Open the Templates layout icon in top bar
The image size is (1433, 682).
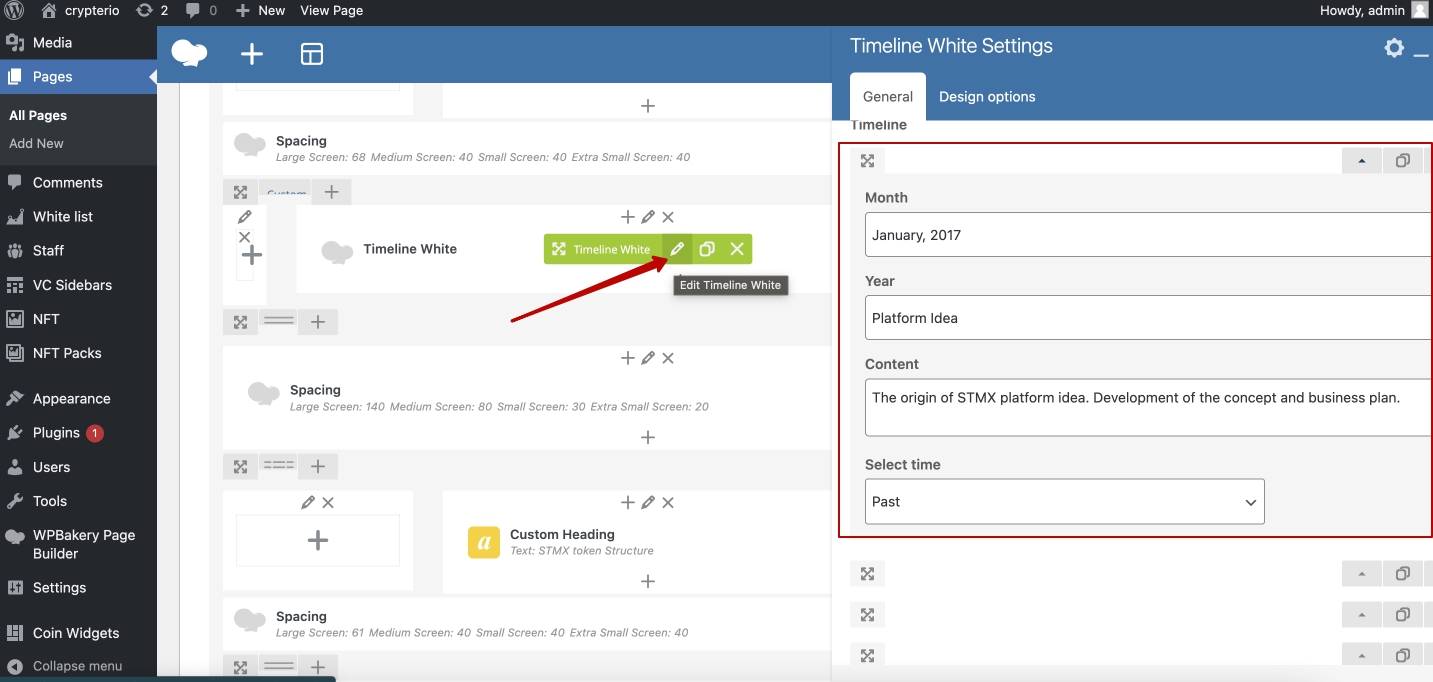tap(312, 54)
